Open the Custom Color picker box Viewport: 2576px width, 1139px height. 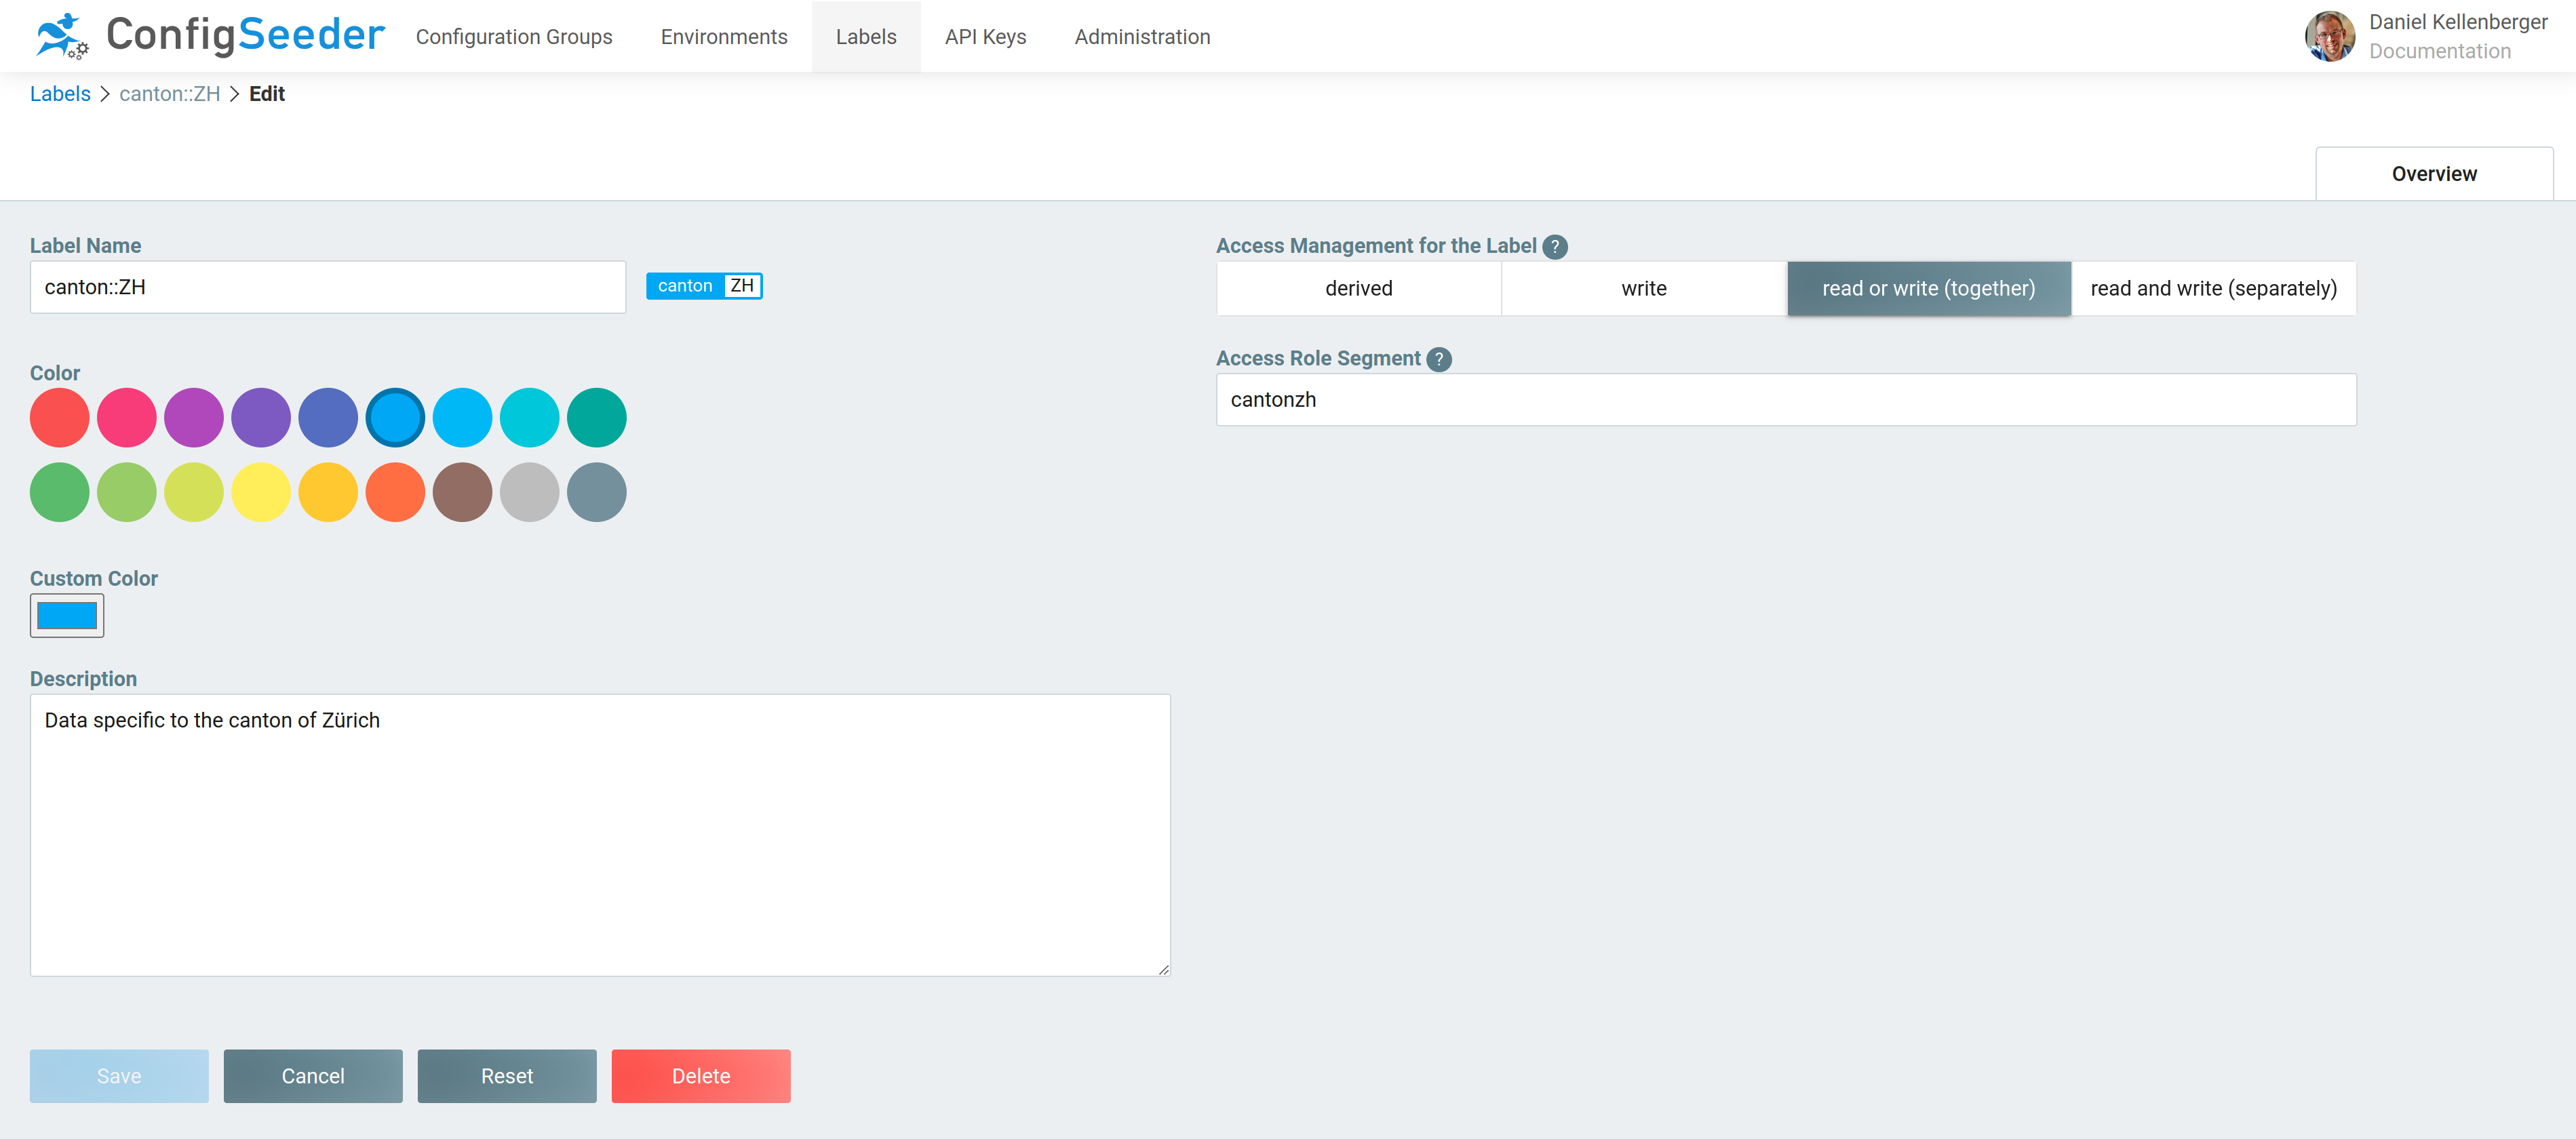pos(67,616)
